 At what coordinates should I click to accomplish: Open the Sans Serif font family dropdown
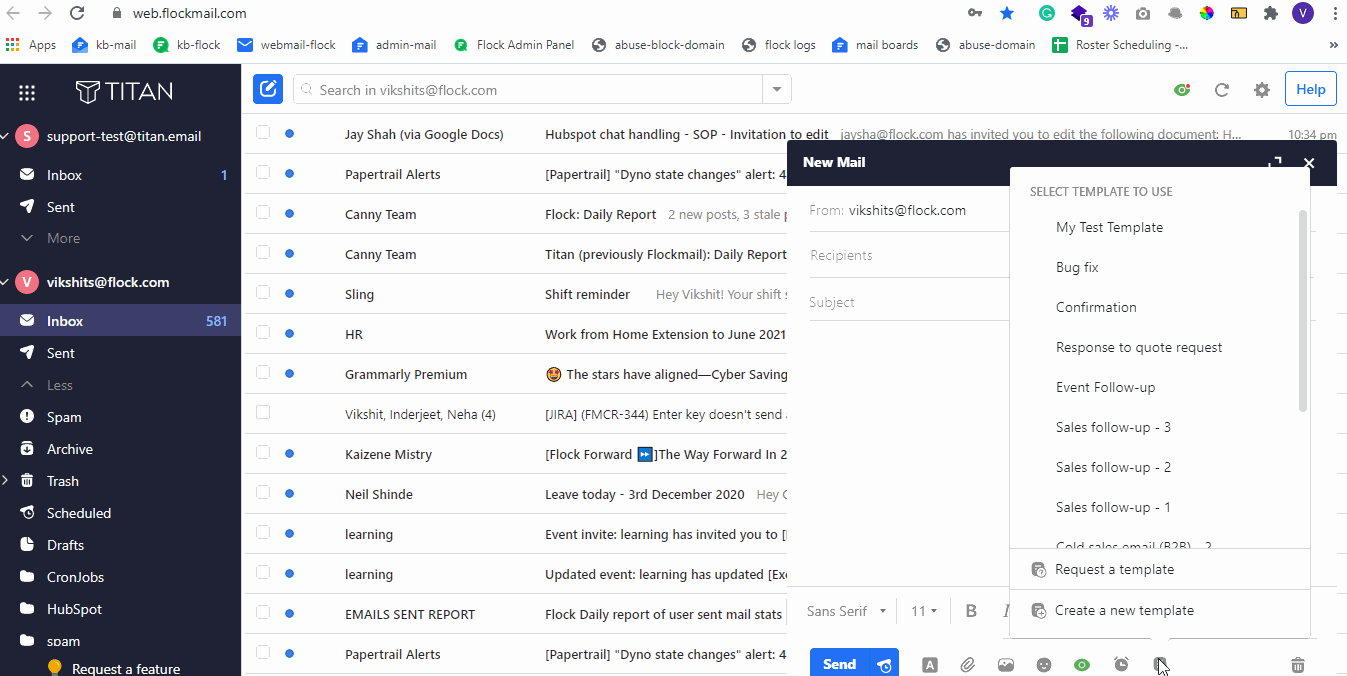(847, 611)
